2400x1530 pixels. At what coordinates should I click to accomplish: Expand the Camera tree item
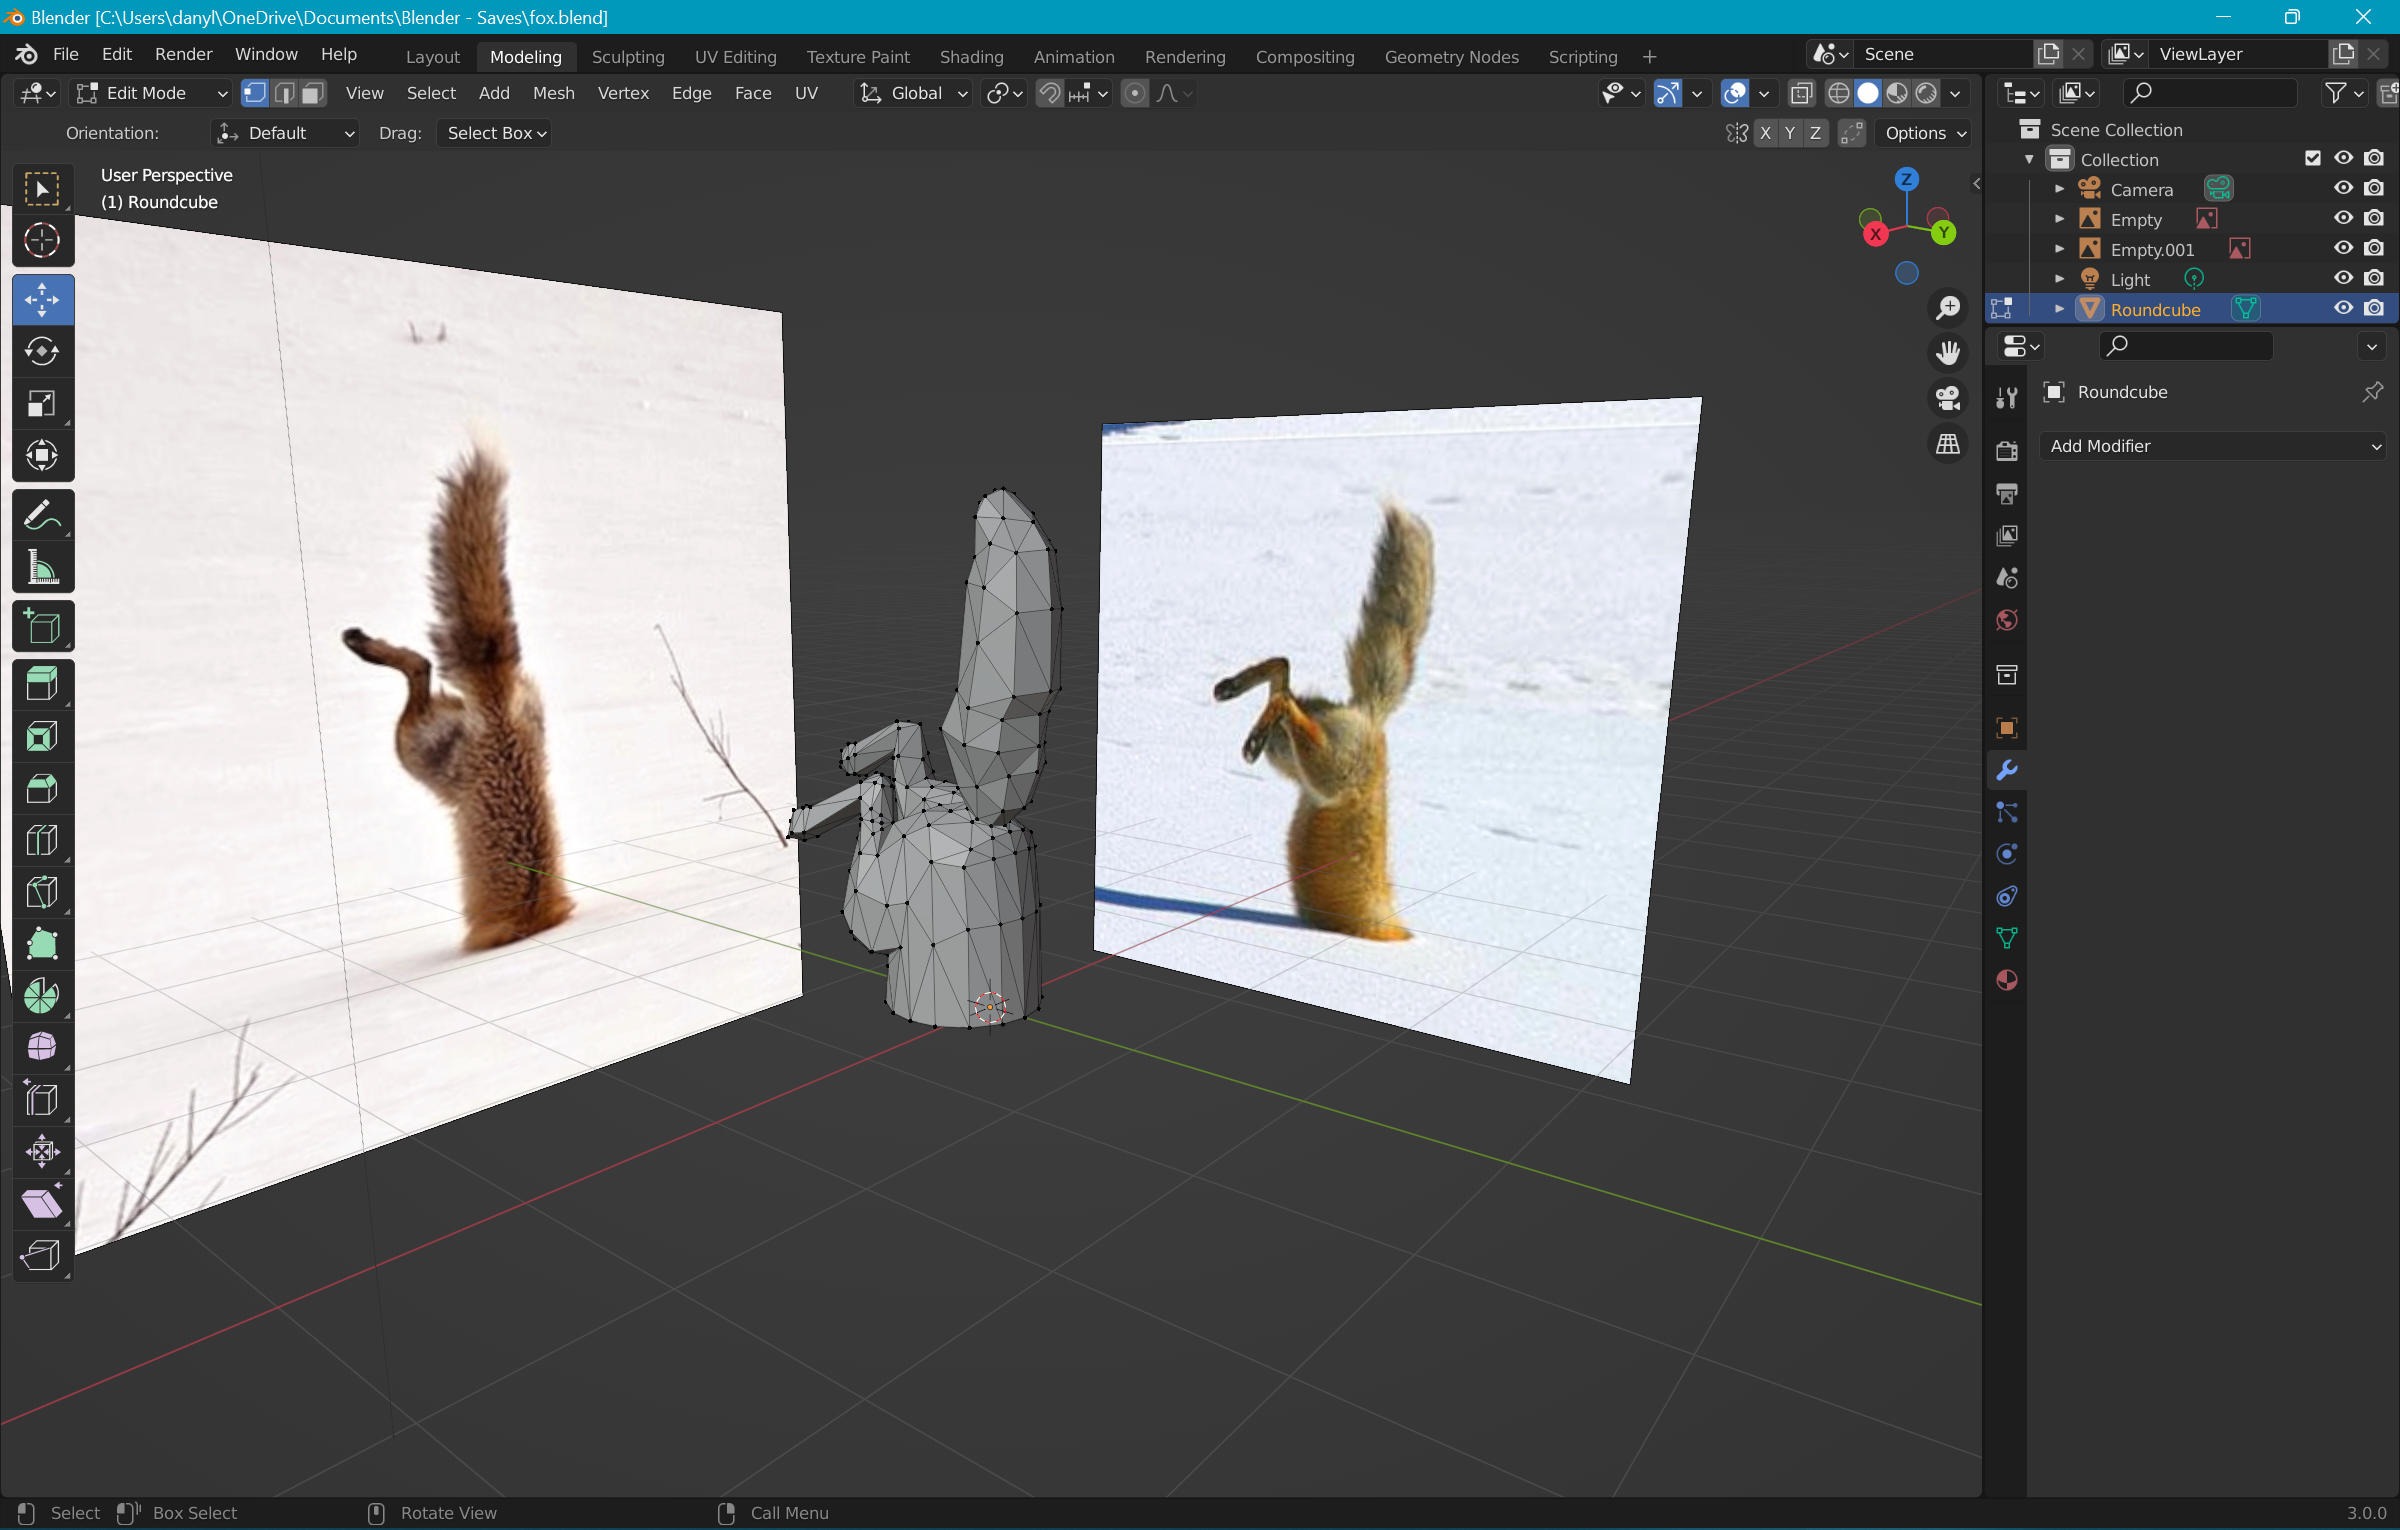click(2058, 189)
